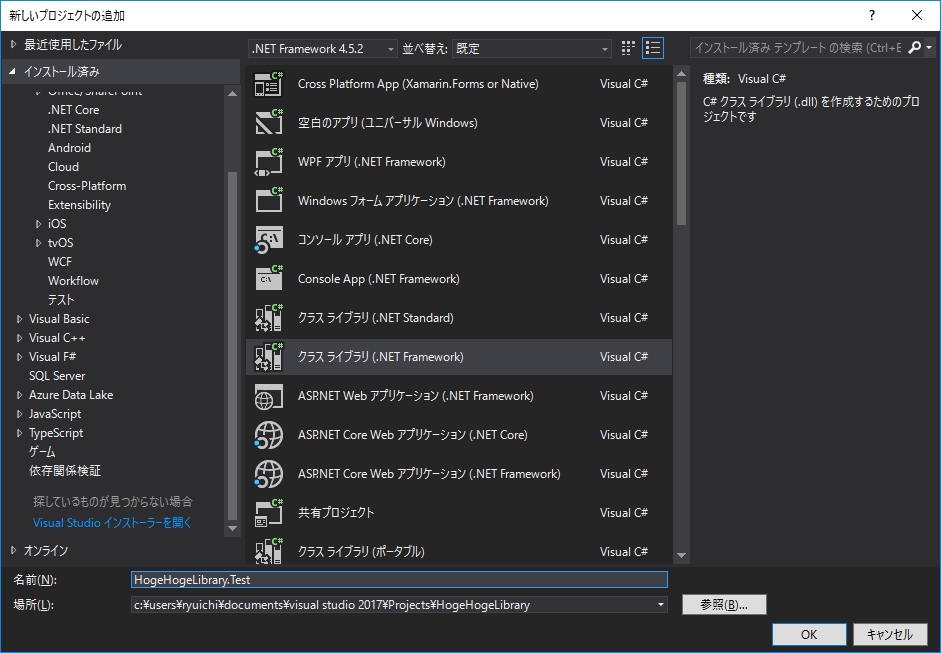This screenshot has width=941, height=653.
Task: Select the Android category
Action: point(70,148)
